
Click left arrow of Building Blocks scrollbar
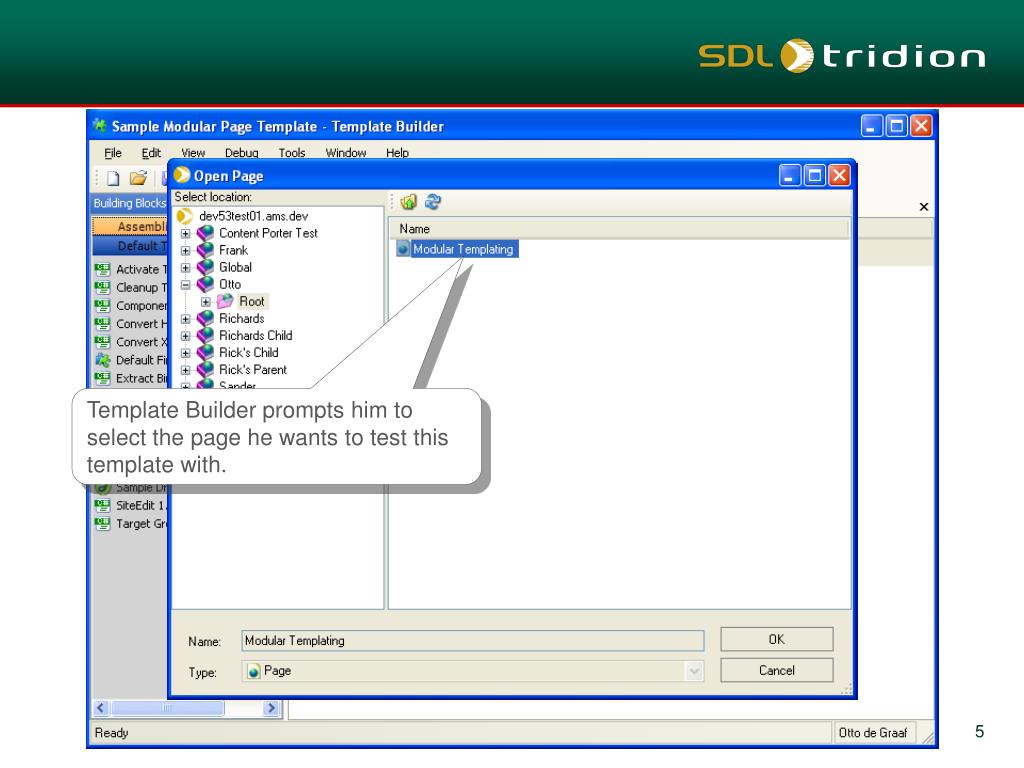click(x=101, y=708)
